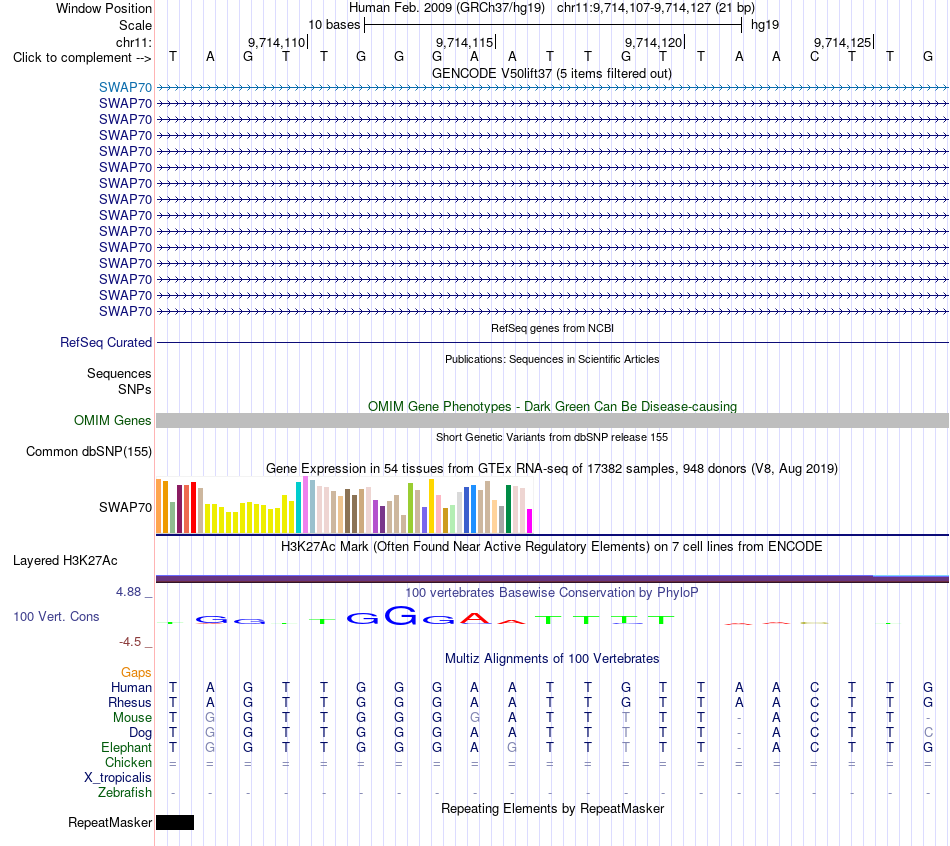Select the Zebrafish alignment row label
The height and width of the screenshot is (846, 950).
tap(125, 793)
